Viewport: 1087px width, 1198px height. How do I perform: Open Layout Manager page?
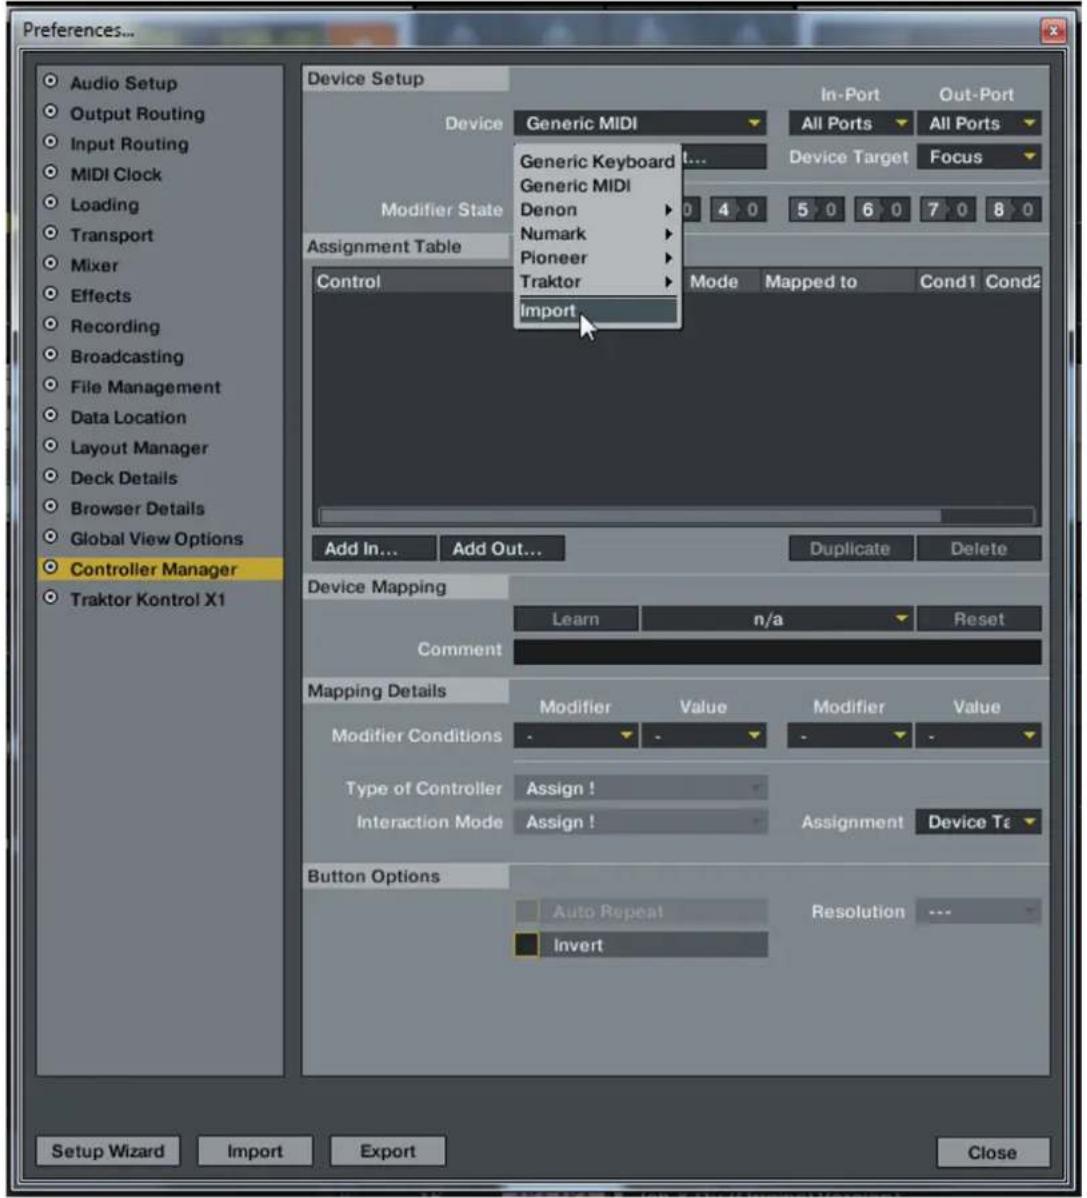click(x=139, y=448)
